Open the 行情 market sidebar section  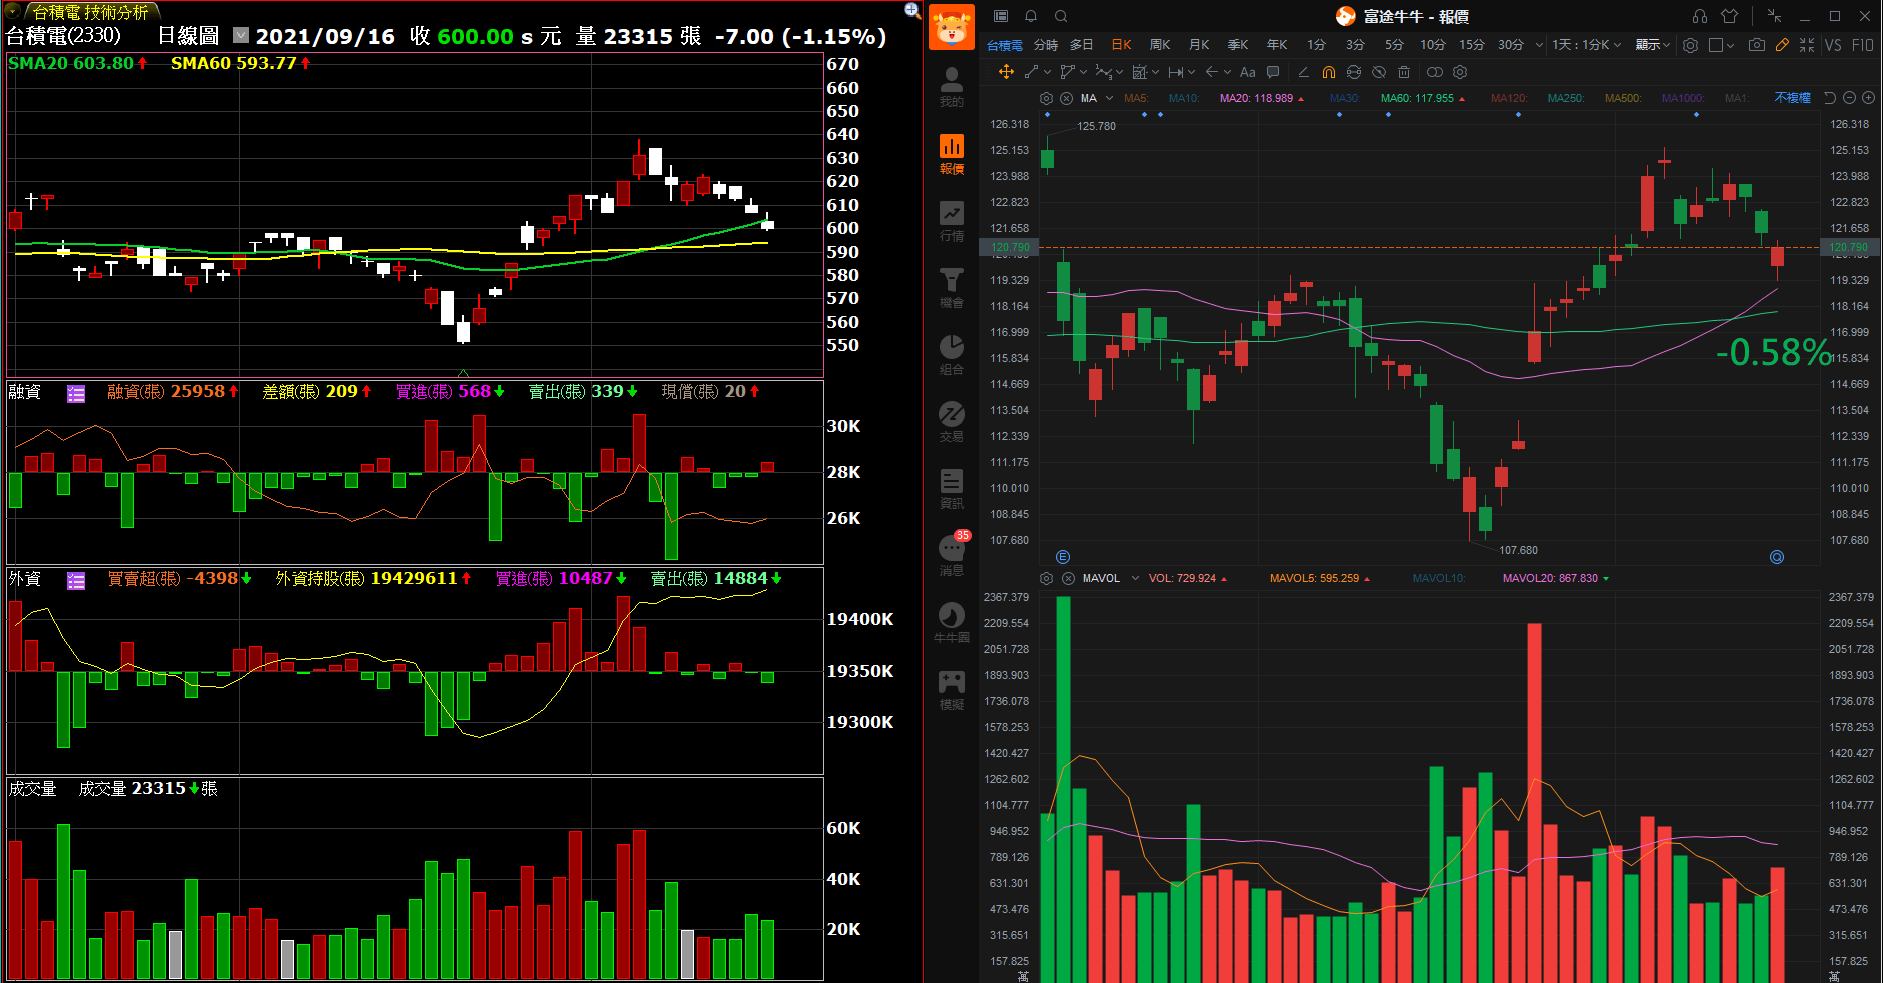coord(951,221)
